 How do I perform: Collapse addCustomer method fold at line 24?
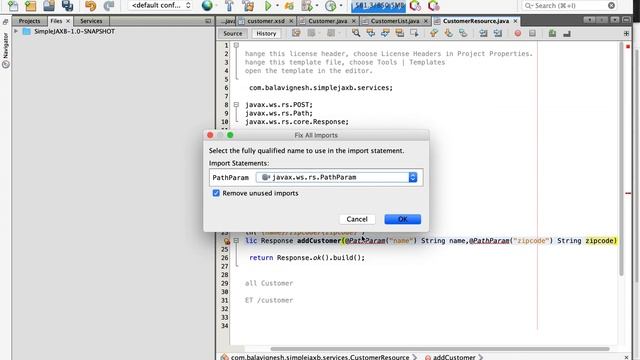pos(236,241)
